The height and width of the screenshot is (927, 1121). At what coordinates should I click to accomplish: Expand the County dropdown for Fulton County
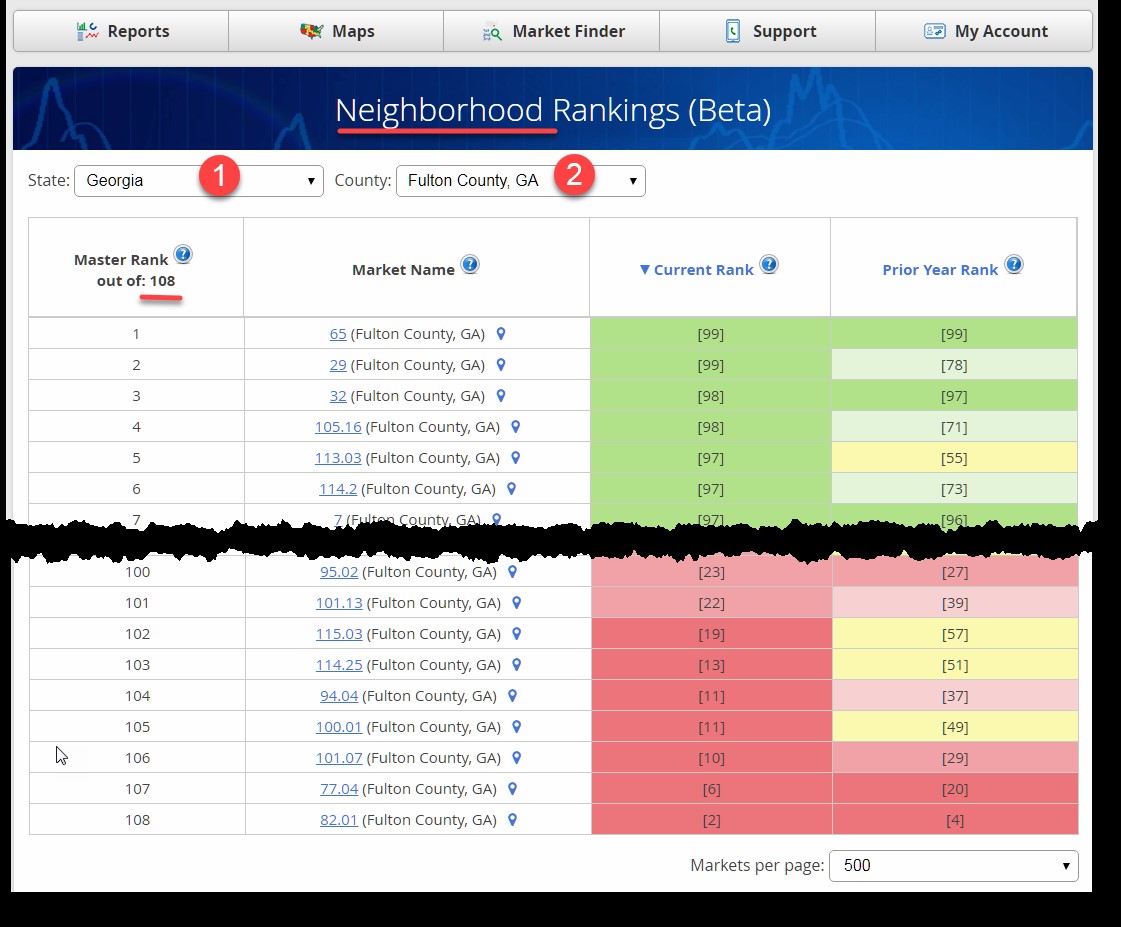[520, 181]
